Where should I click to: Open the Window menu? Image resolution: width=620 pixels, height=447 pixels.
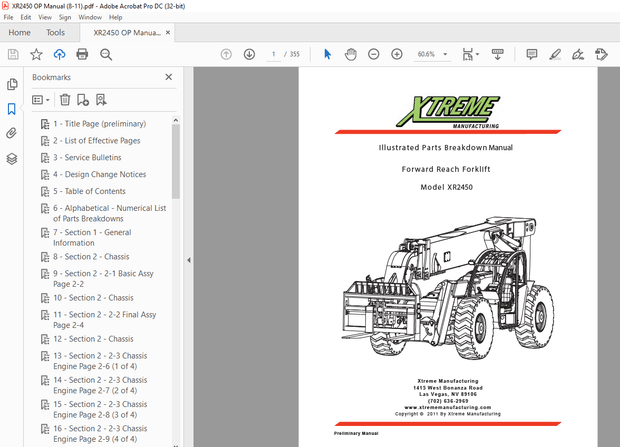90,17
